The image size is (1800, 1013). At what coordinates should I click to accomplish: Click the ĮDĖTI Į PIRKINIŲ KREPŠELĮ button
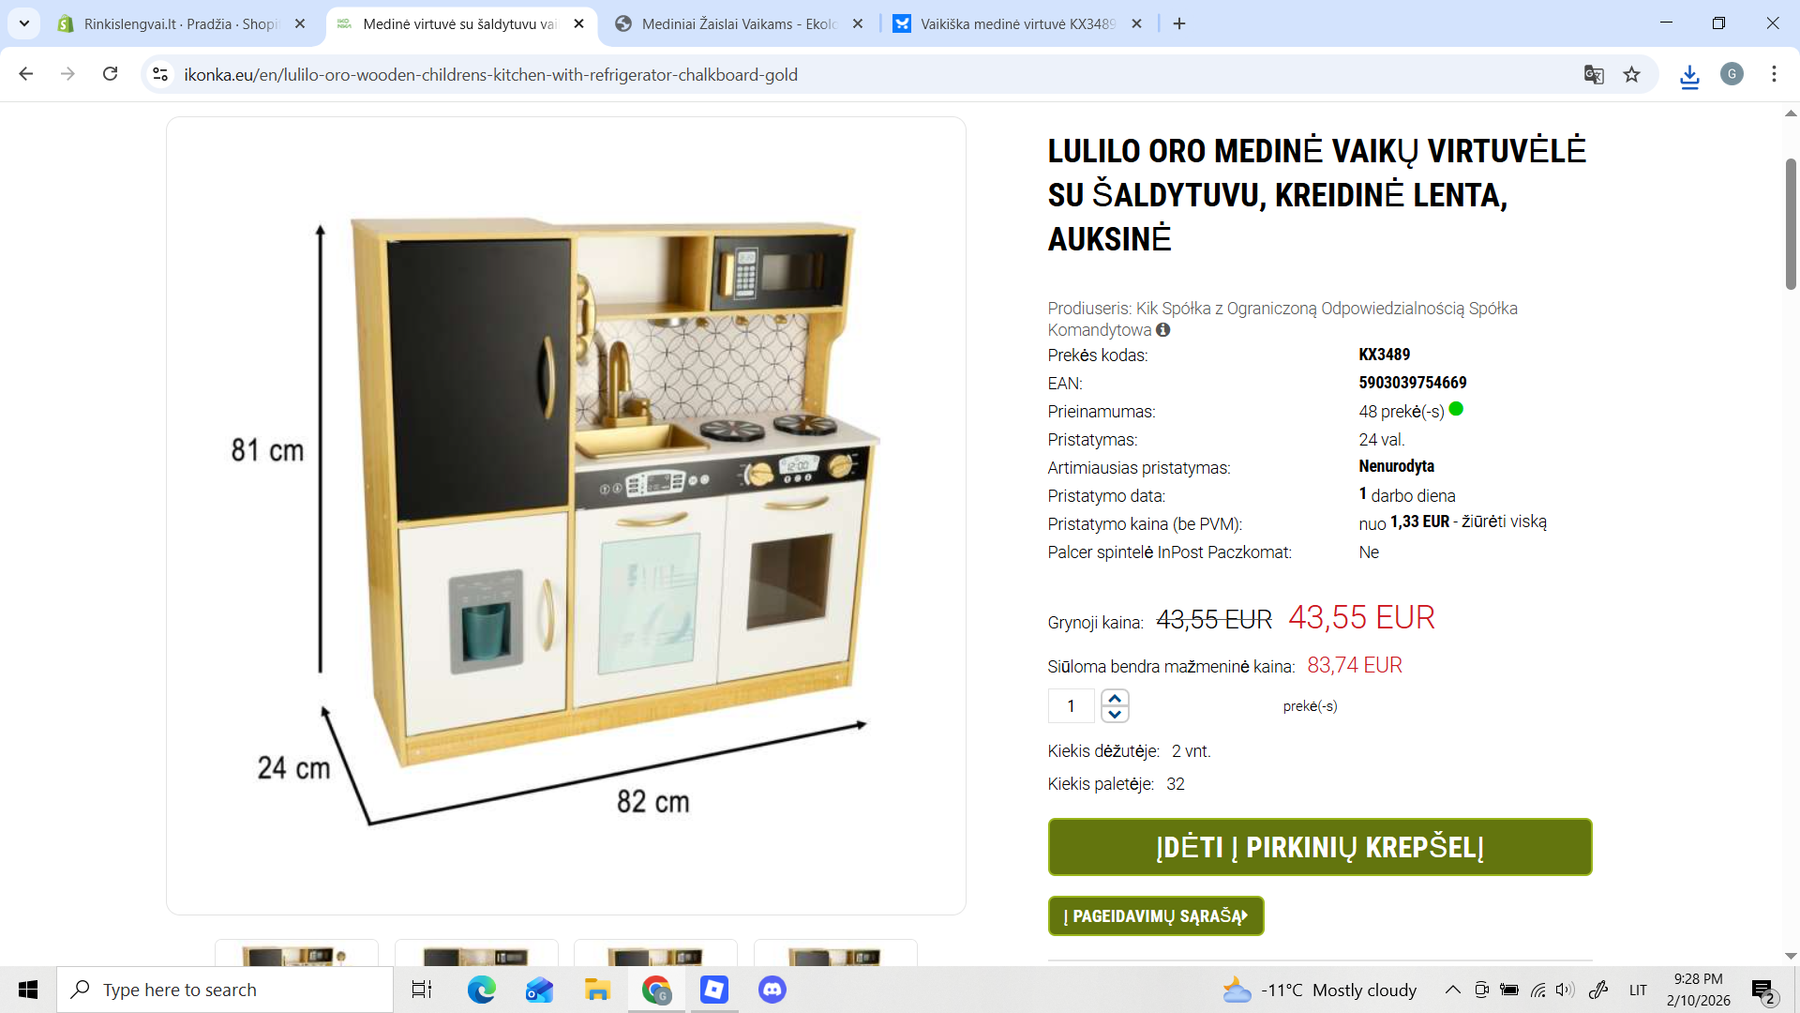point(1320,847)
